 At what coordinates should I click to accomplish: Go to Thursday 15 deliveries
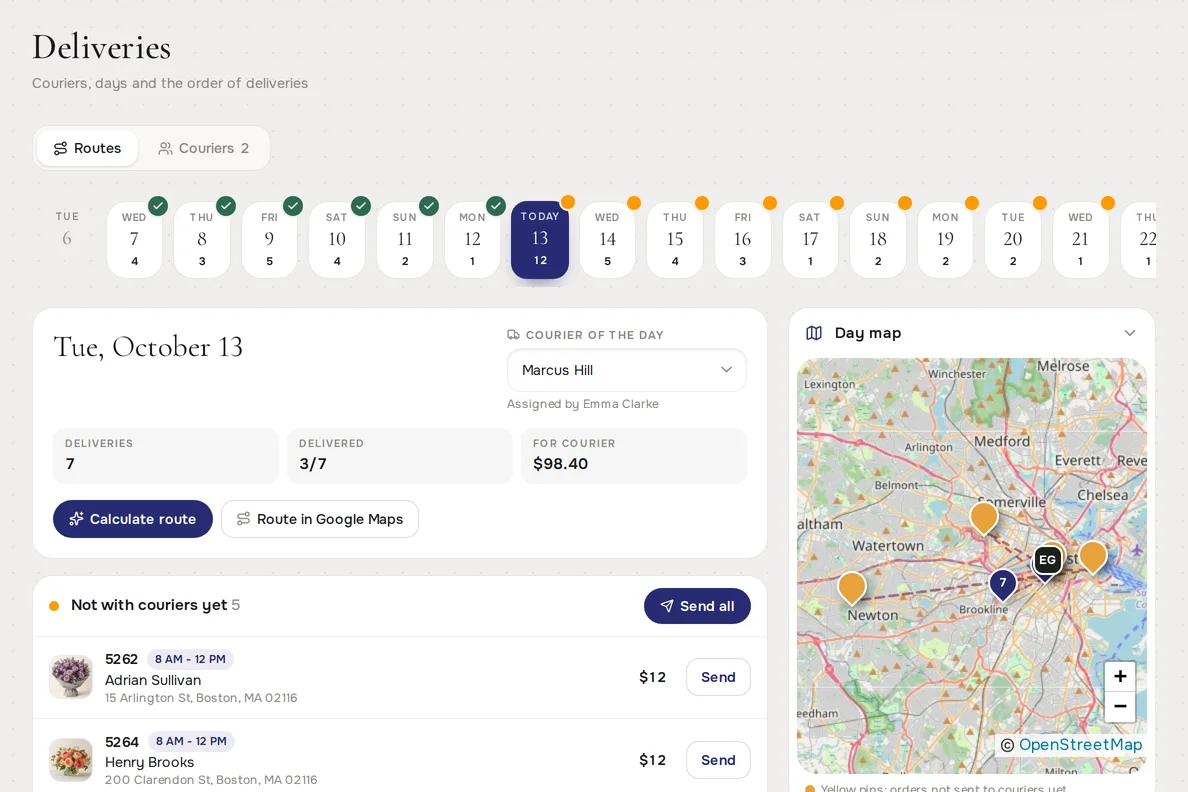click(x=675, y=239)
